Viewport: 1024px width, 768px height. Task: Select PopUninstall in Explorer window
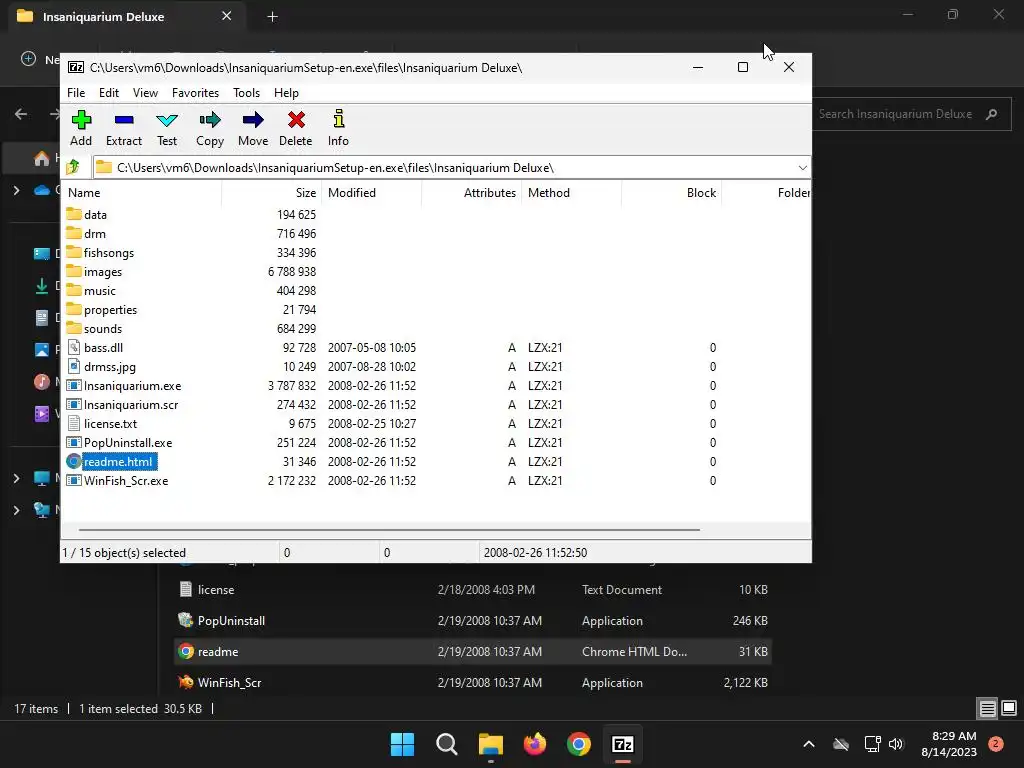[x=473, y=620]
